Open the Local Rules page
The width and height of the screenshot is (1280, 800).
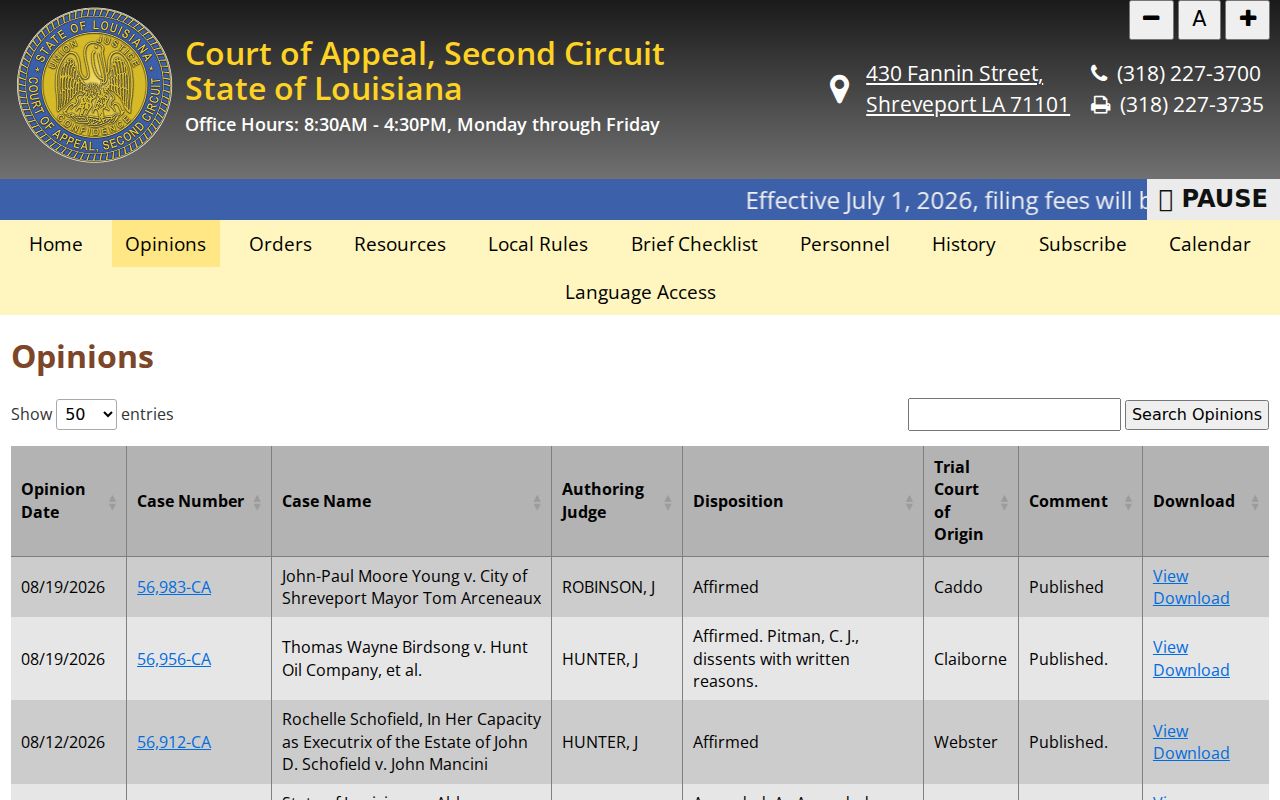pos(538,244)
